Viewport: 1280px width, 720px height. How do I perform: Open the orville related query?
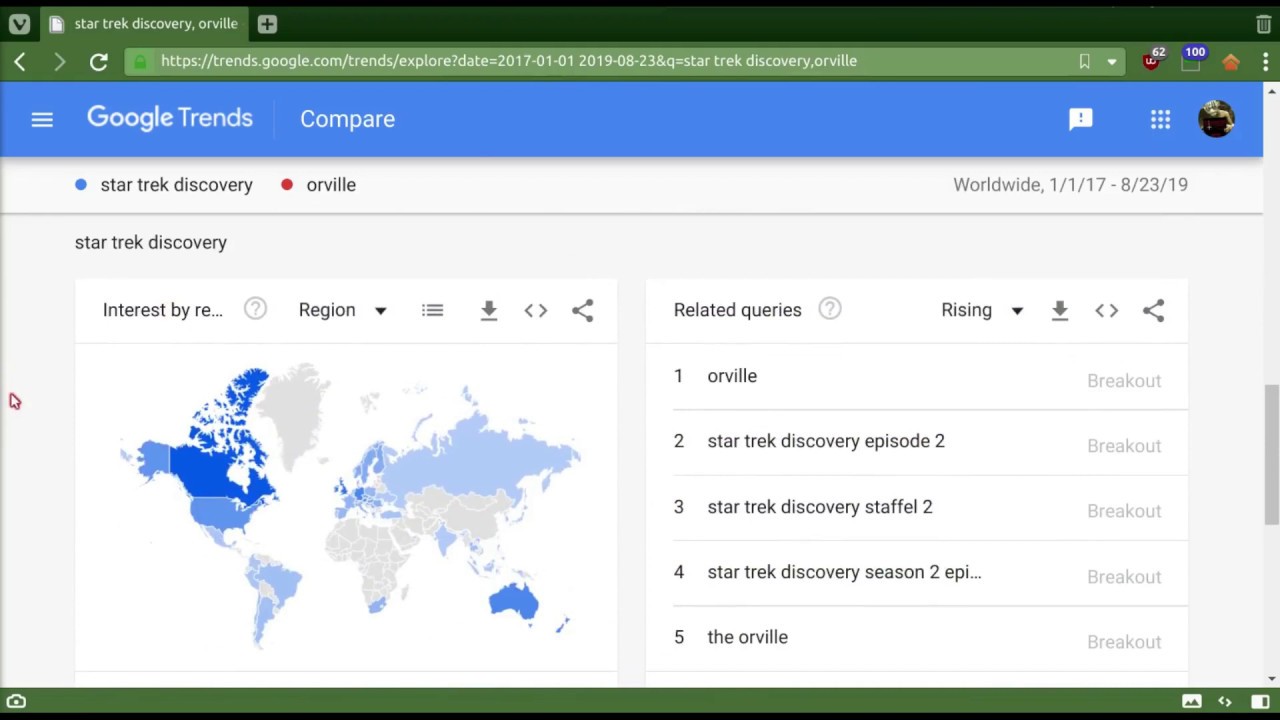(x=732, y=376)
